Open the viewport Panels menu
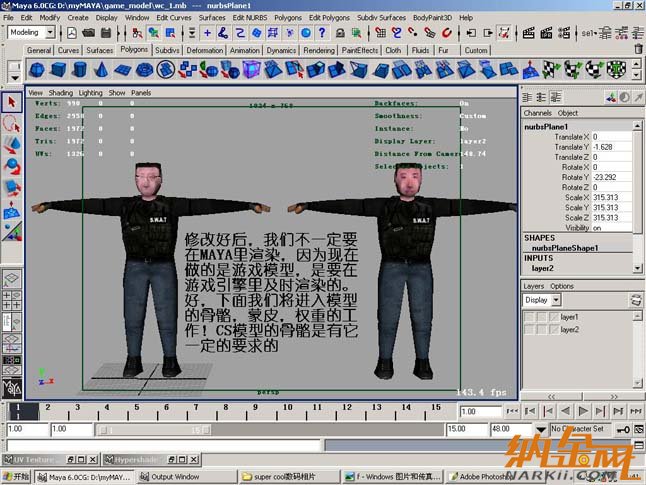 point(141,93)
